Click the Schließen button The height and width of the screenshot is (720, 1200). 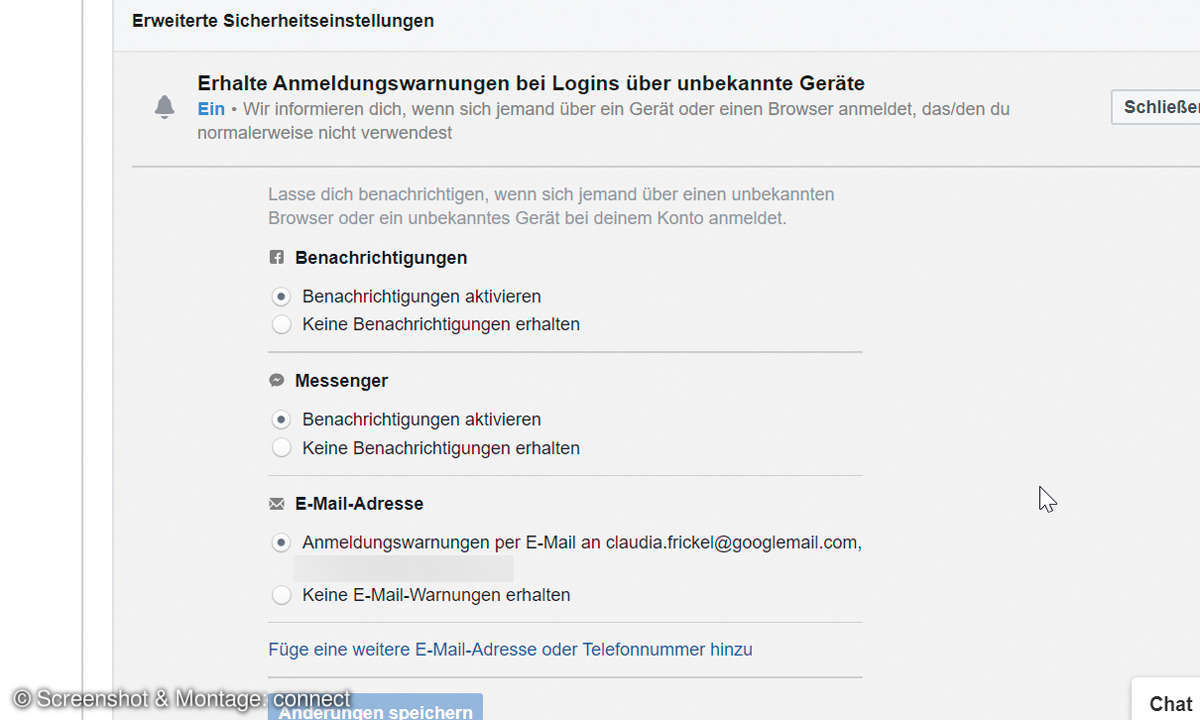click(1156, 107)
